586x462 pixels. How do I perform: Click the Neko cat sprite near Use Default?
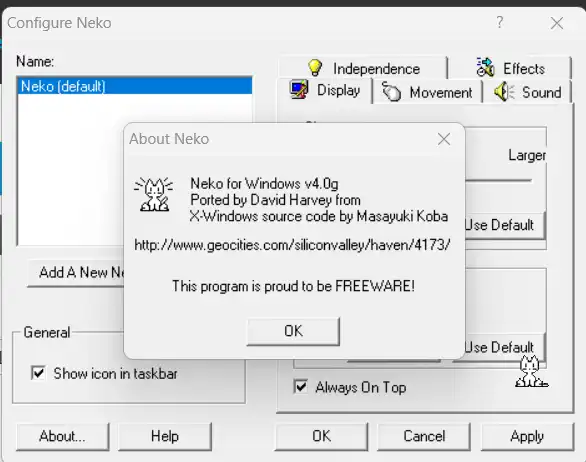(x=531, y=372)
